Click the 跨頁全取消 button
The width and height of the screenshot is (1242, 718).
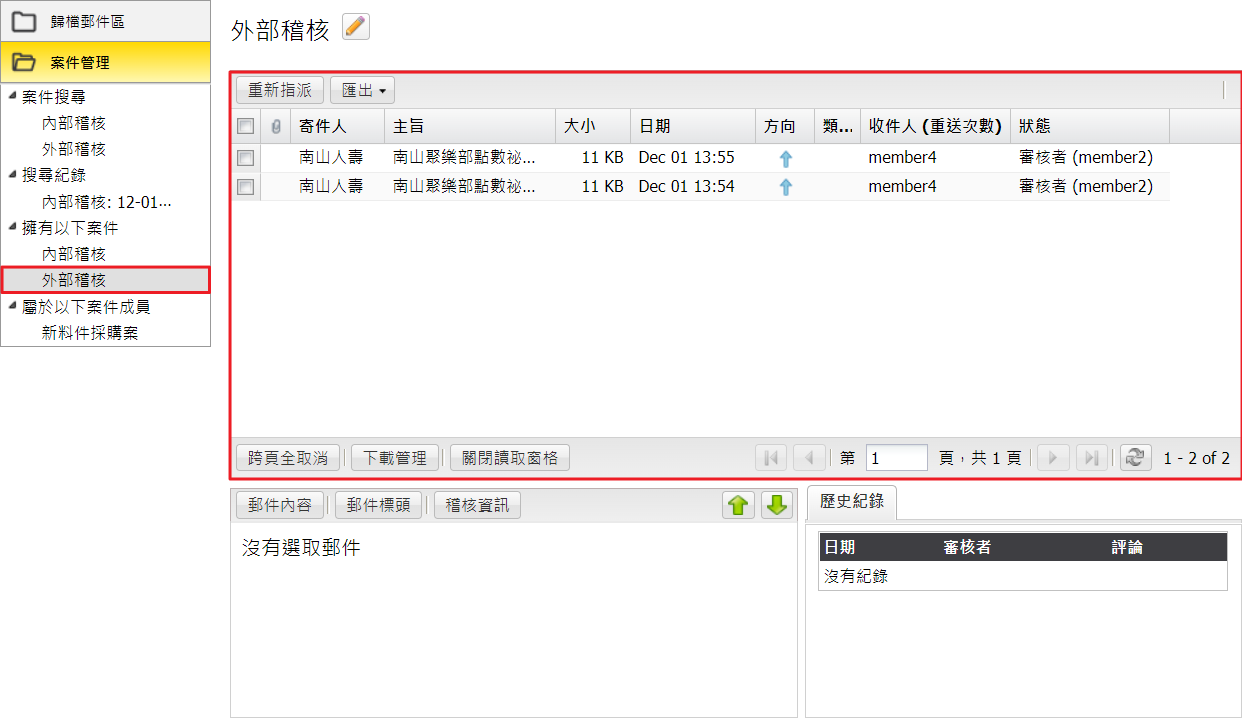288,458
